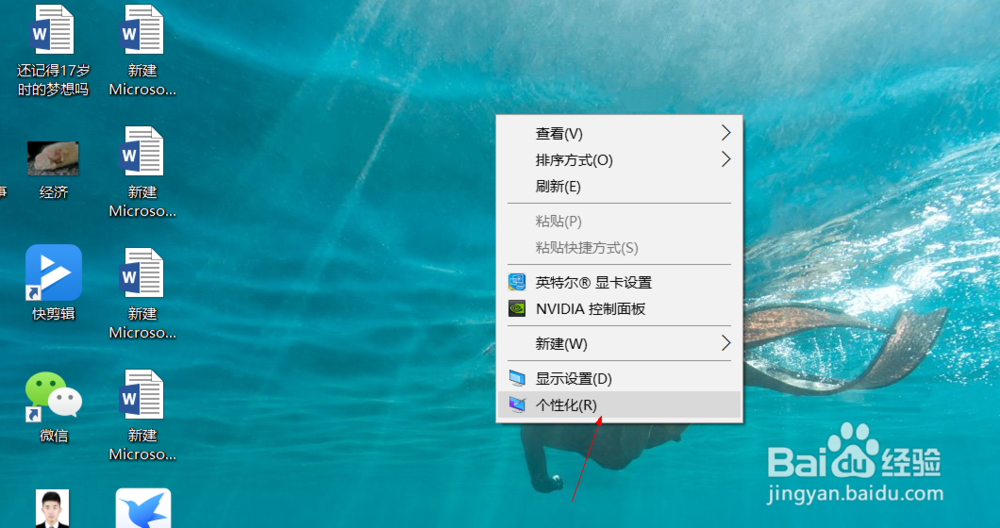This screenshot has width=1000, height=528.
Task: Click the 快剪辑 shortcut icon
Action: [54, 273]
